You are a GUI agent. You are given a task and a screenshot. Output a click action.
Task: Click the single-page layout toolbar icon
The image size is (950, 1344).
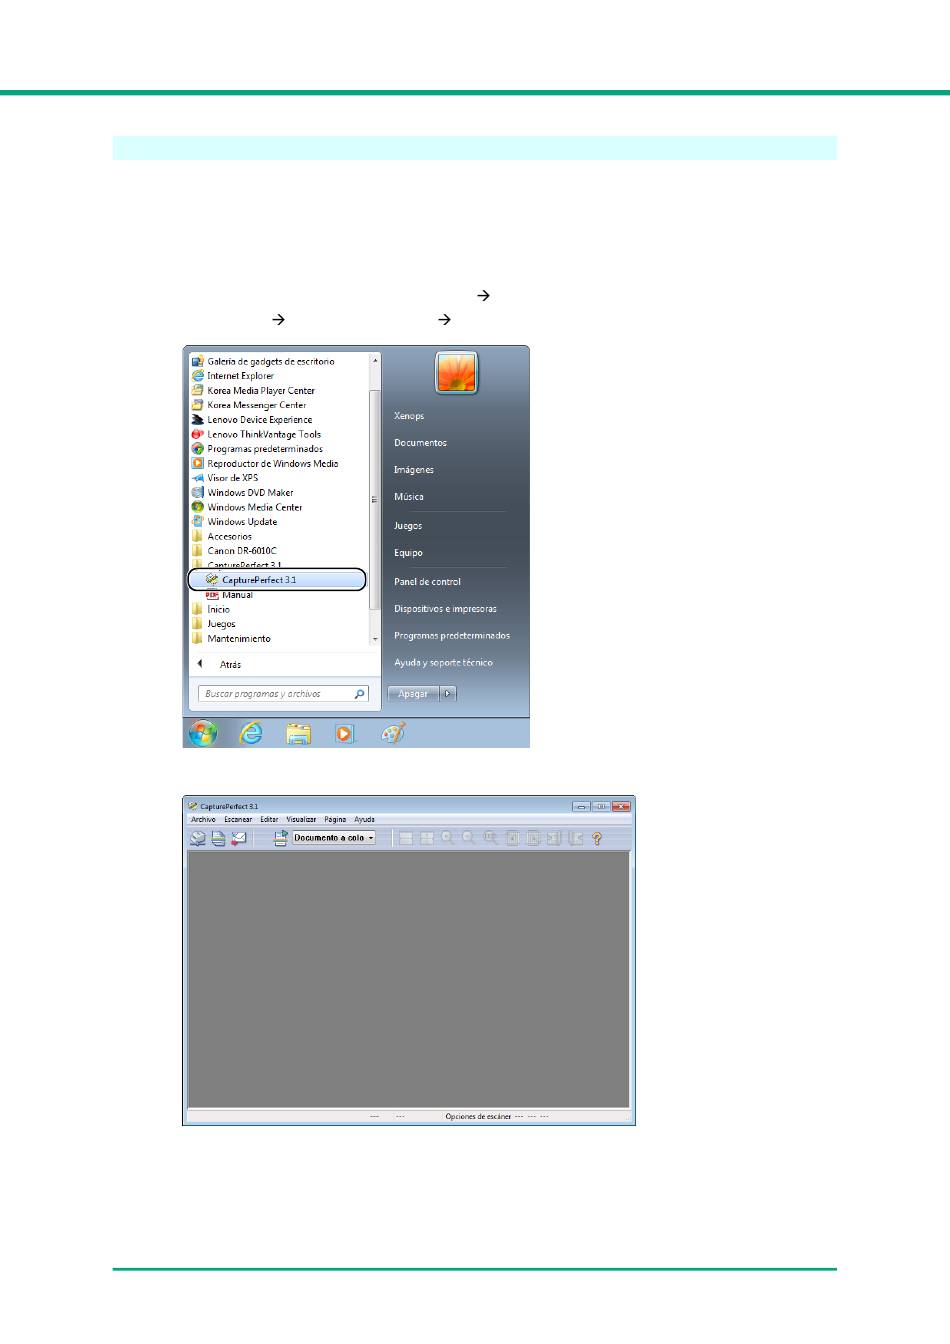tap(406, 838)
